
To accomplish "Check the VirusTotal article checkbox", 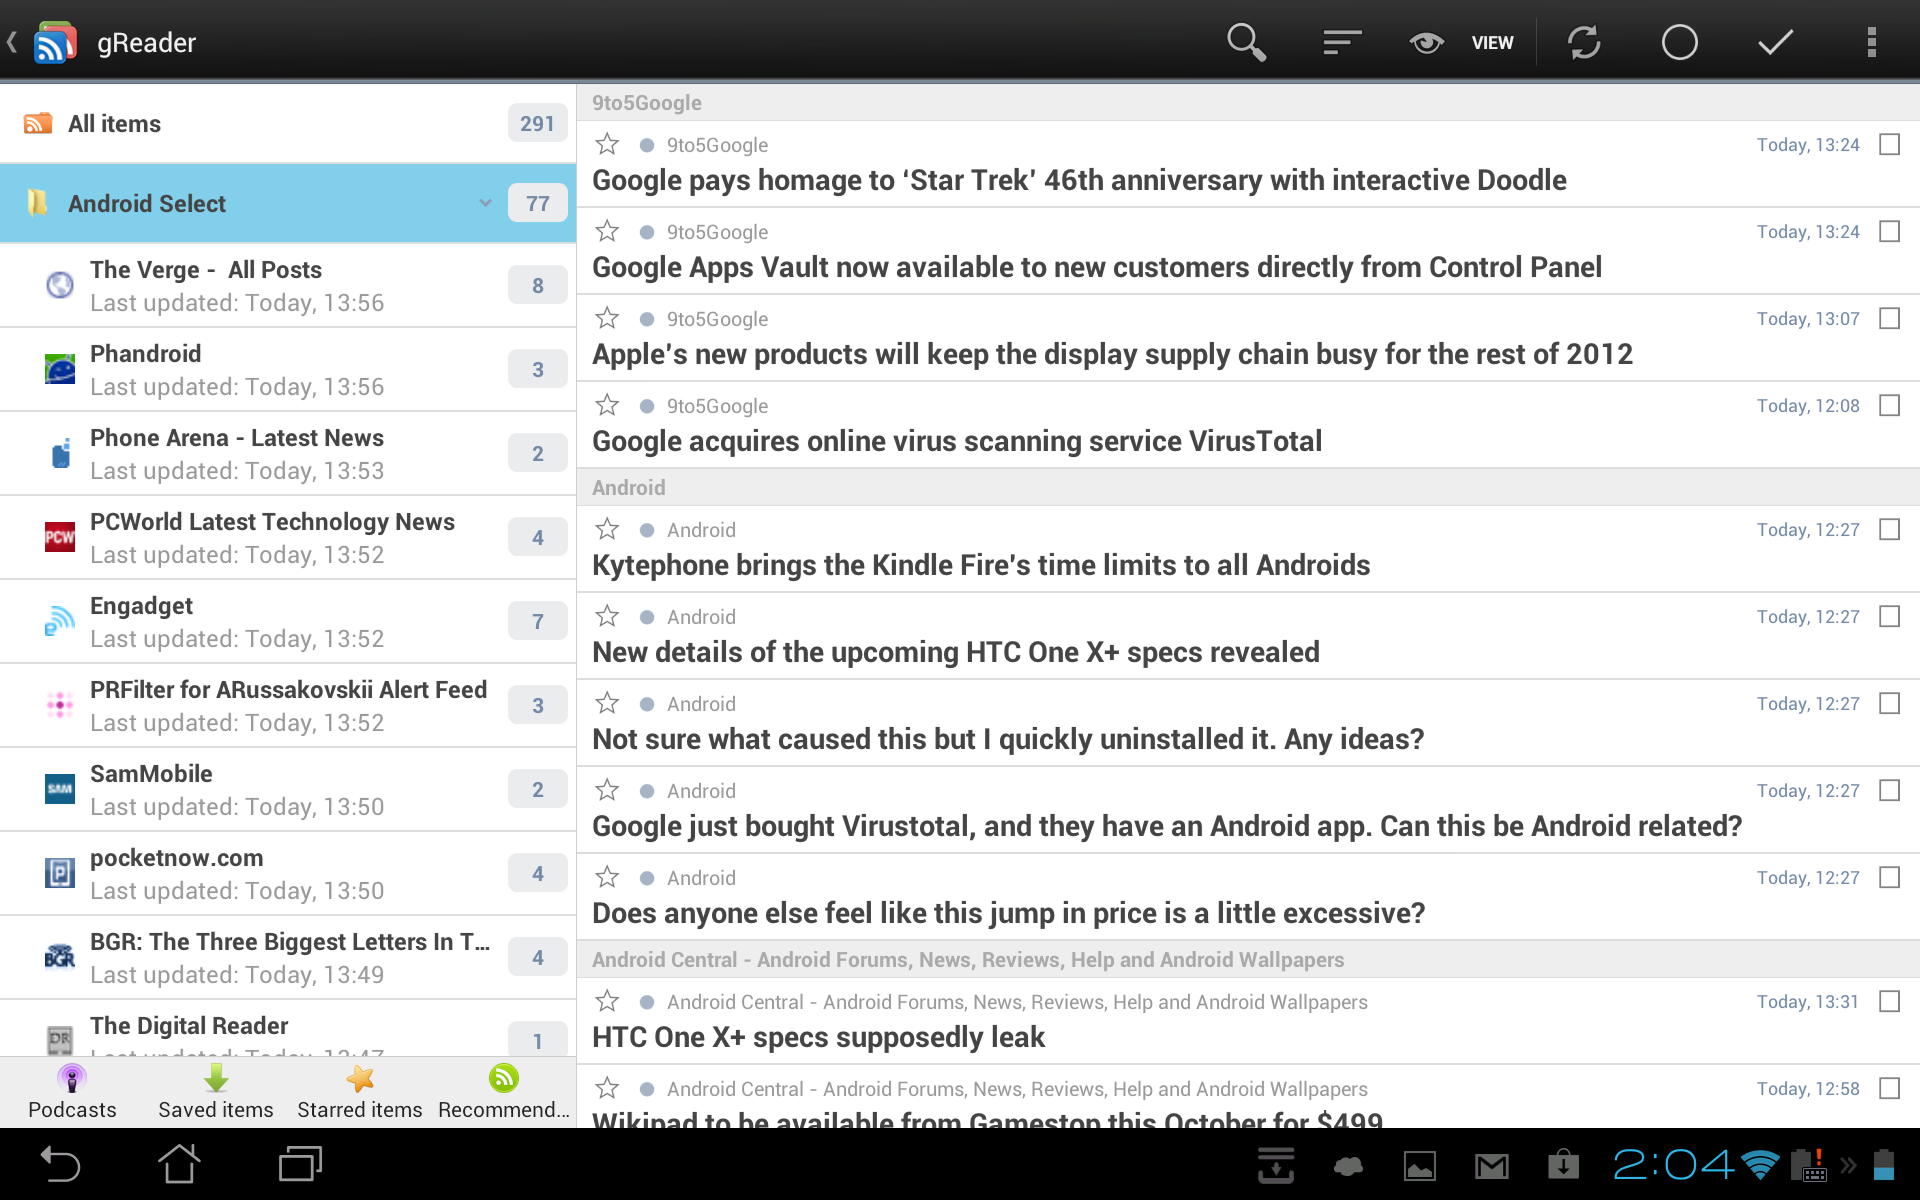I will [x=1889, y=406].
